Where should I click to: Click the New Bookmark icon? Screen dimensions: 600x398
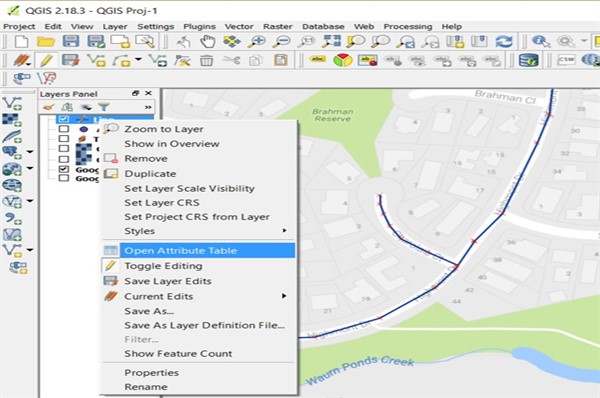[455, 41]
